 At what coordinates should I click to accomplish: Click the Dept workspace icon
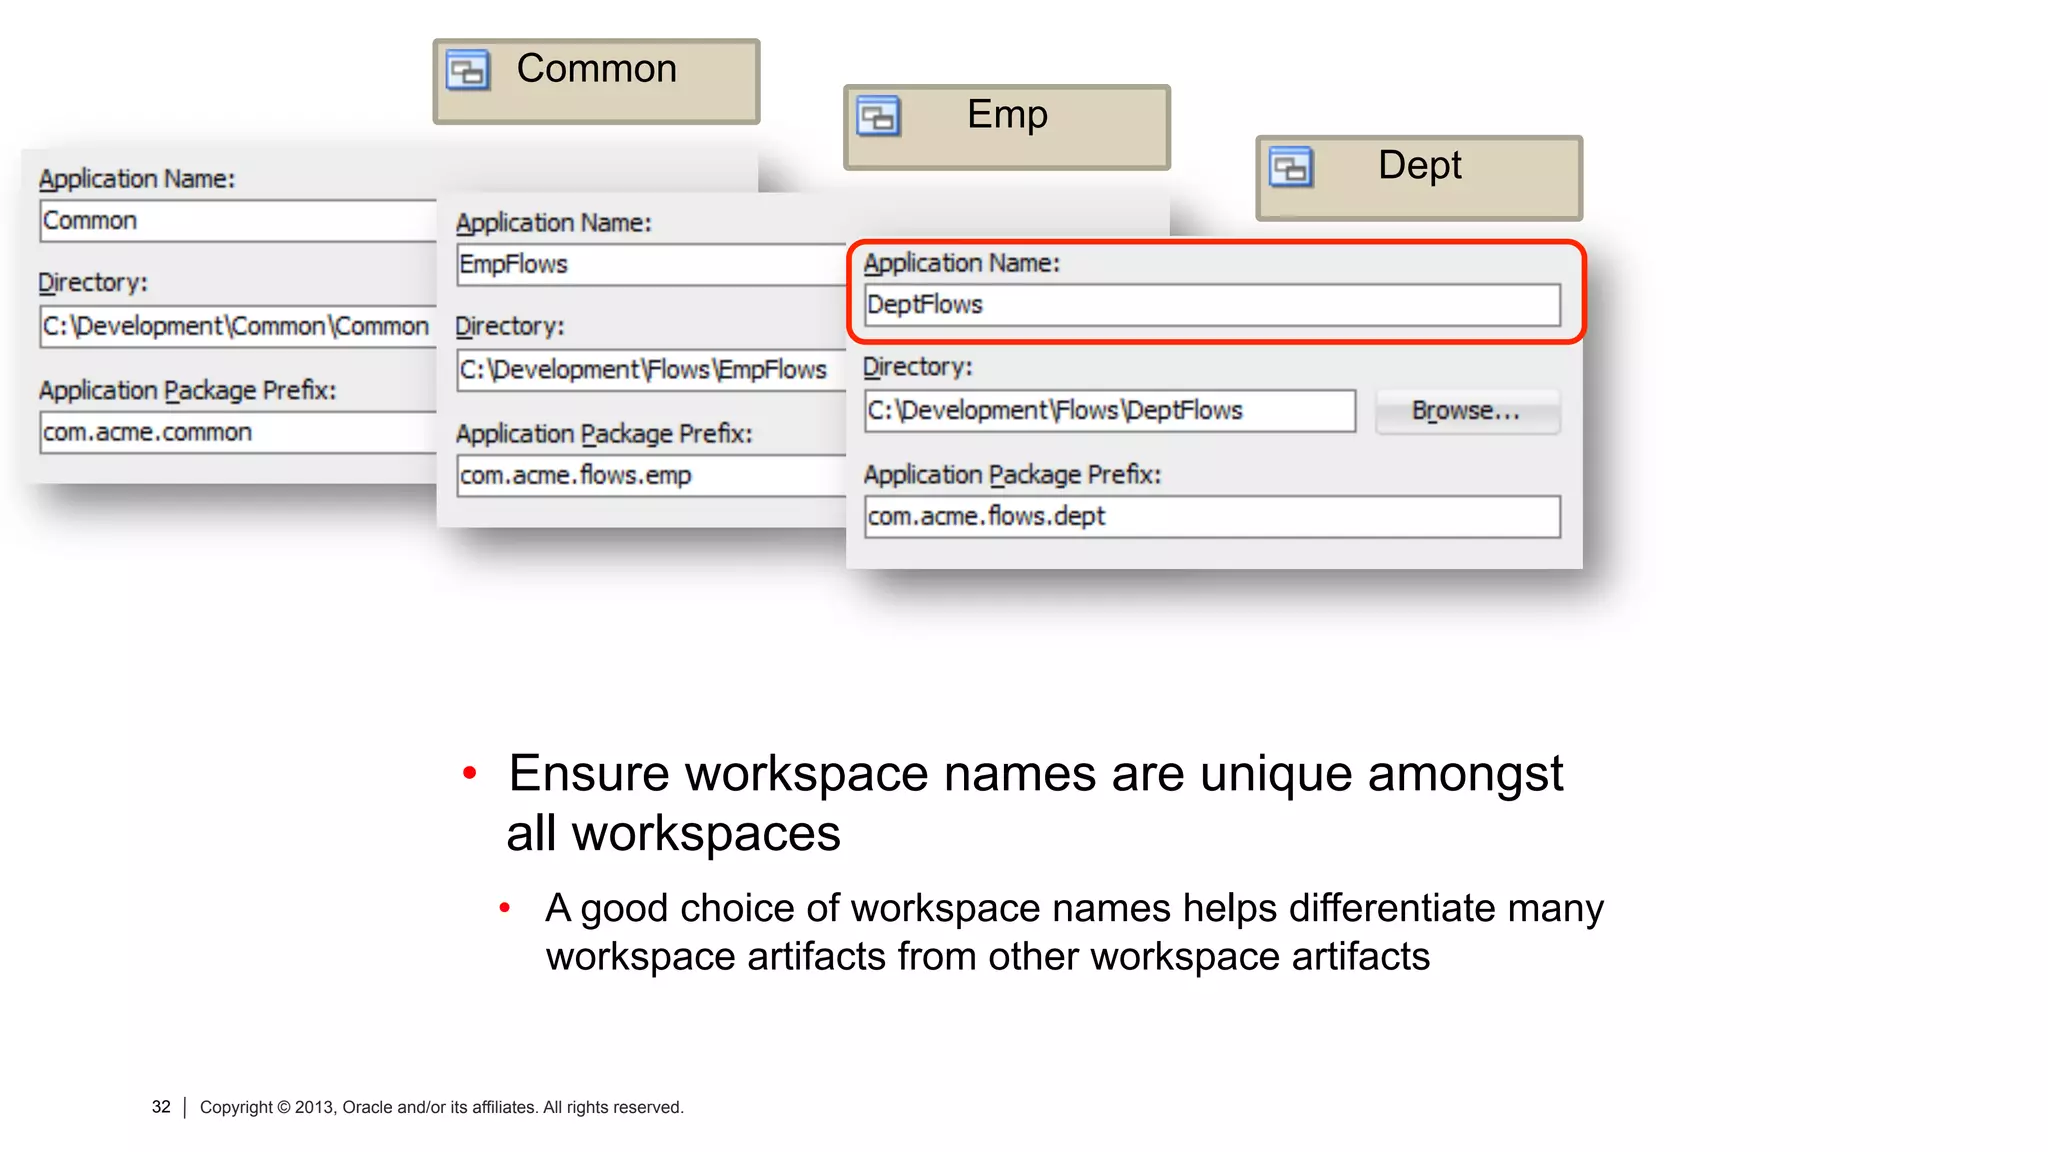[x=1290, y=167]
